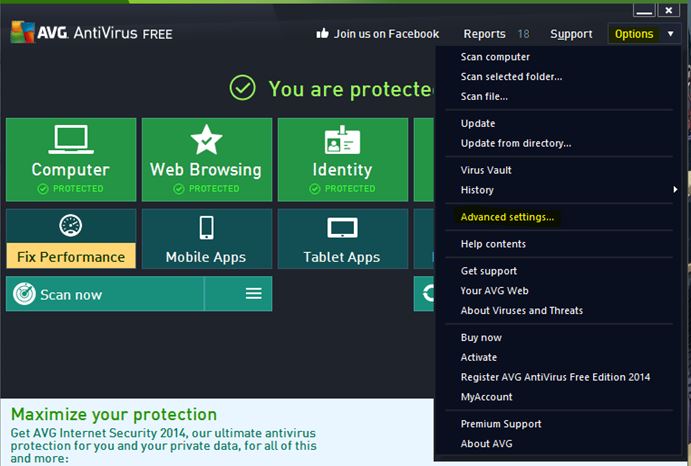
Task: Click the AVG logo icon
Action: tap(22, 32)
